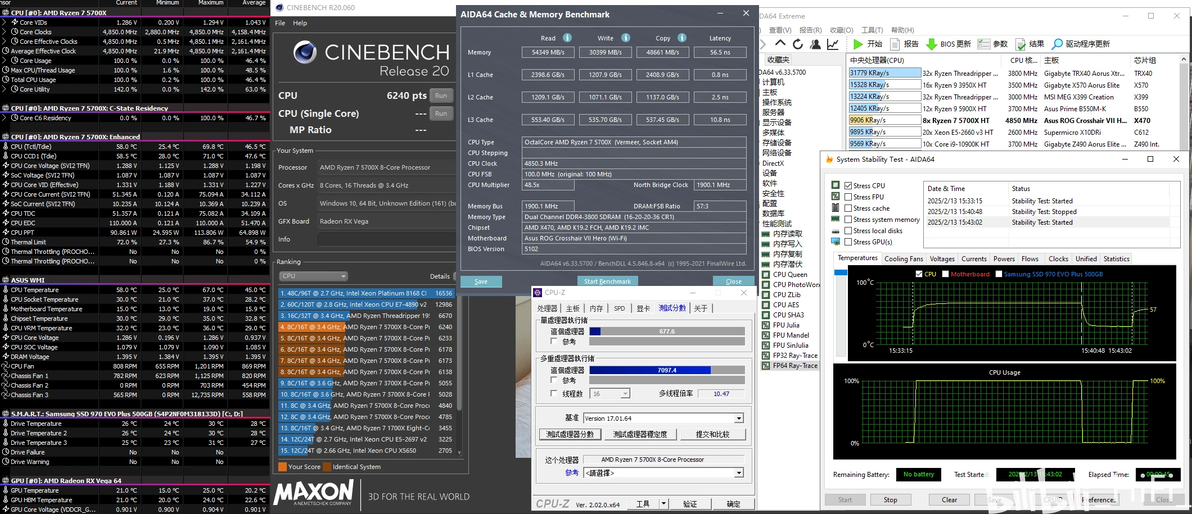Toggle the Stress CPU checkbox
The width and height of the screenshot is (1192, 514).
(848, 186)
